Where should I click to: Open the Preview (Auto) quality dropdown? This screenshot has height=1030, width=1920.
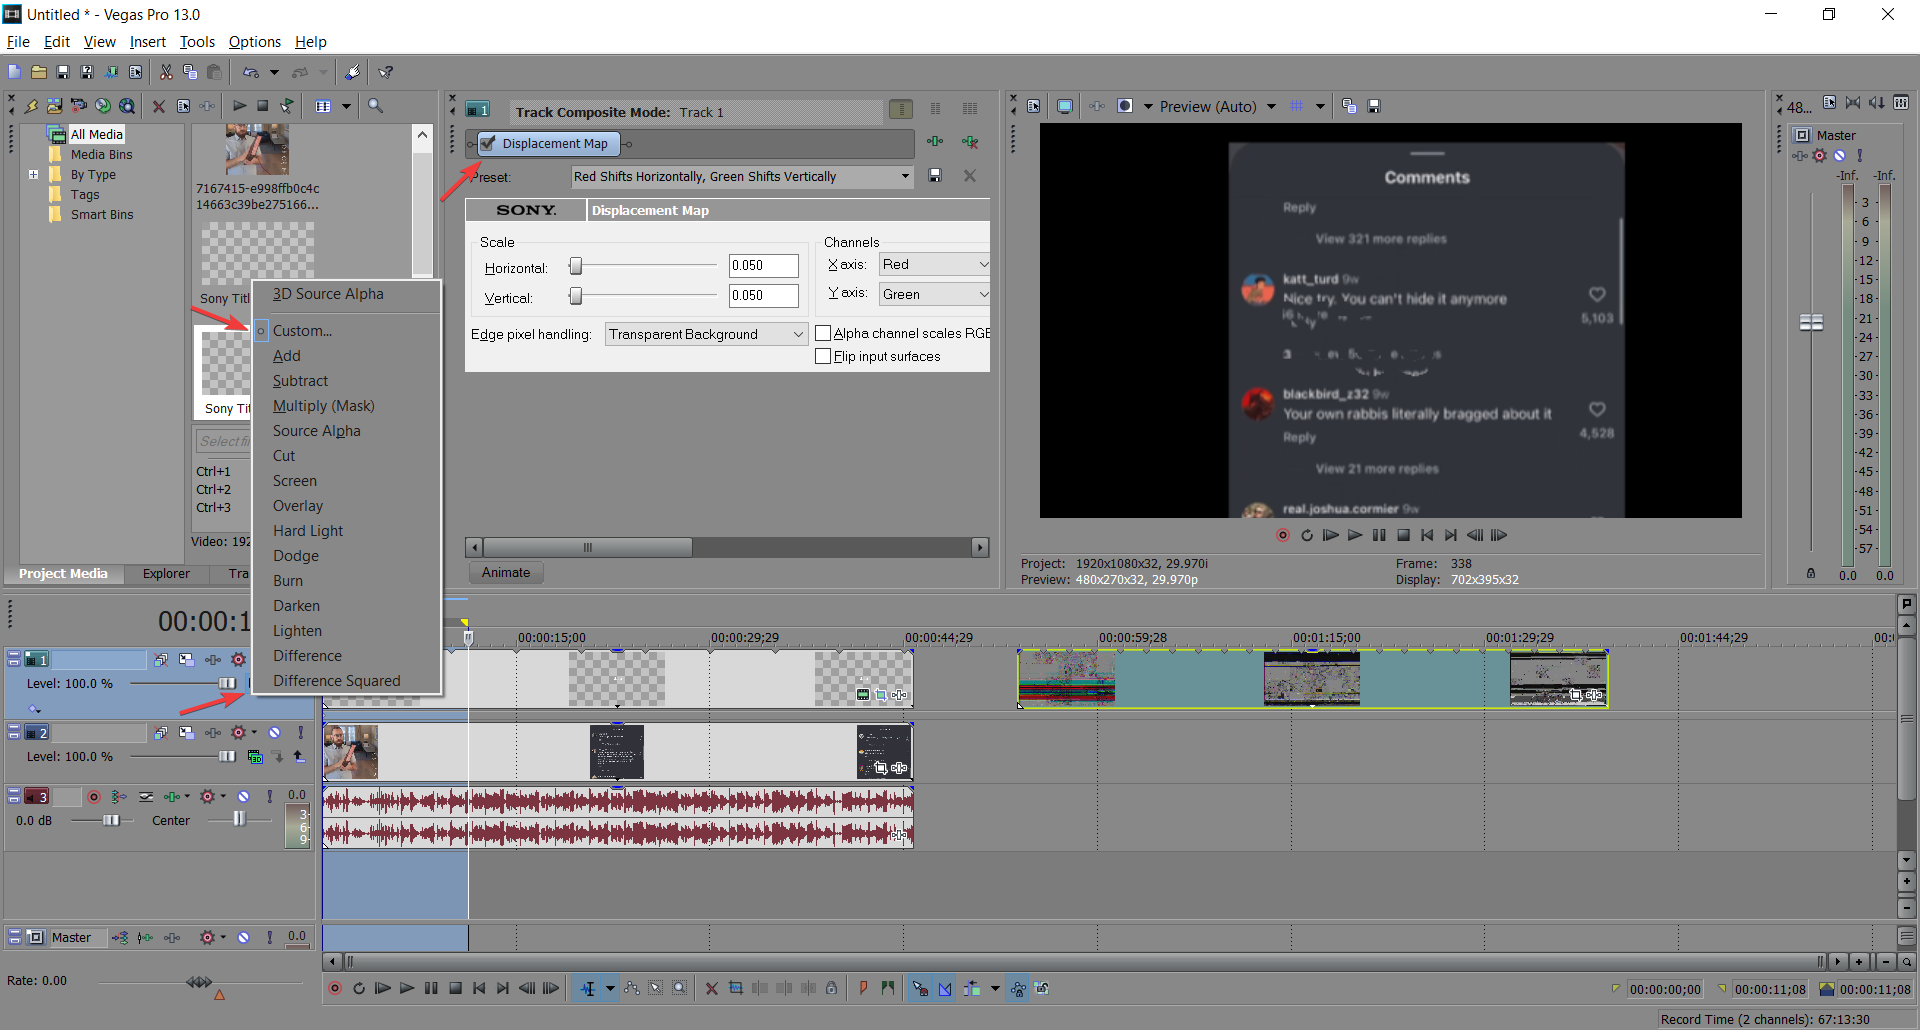(1272, 106)
